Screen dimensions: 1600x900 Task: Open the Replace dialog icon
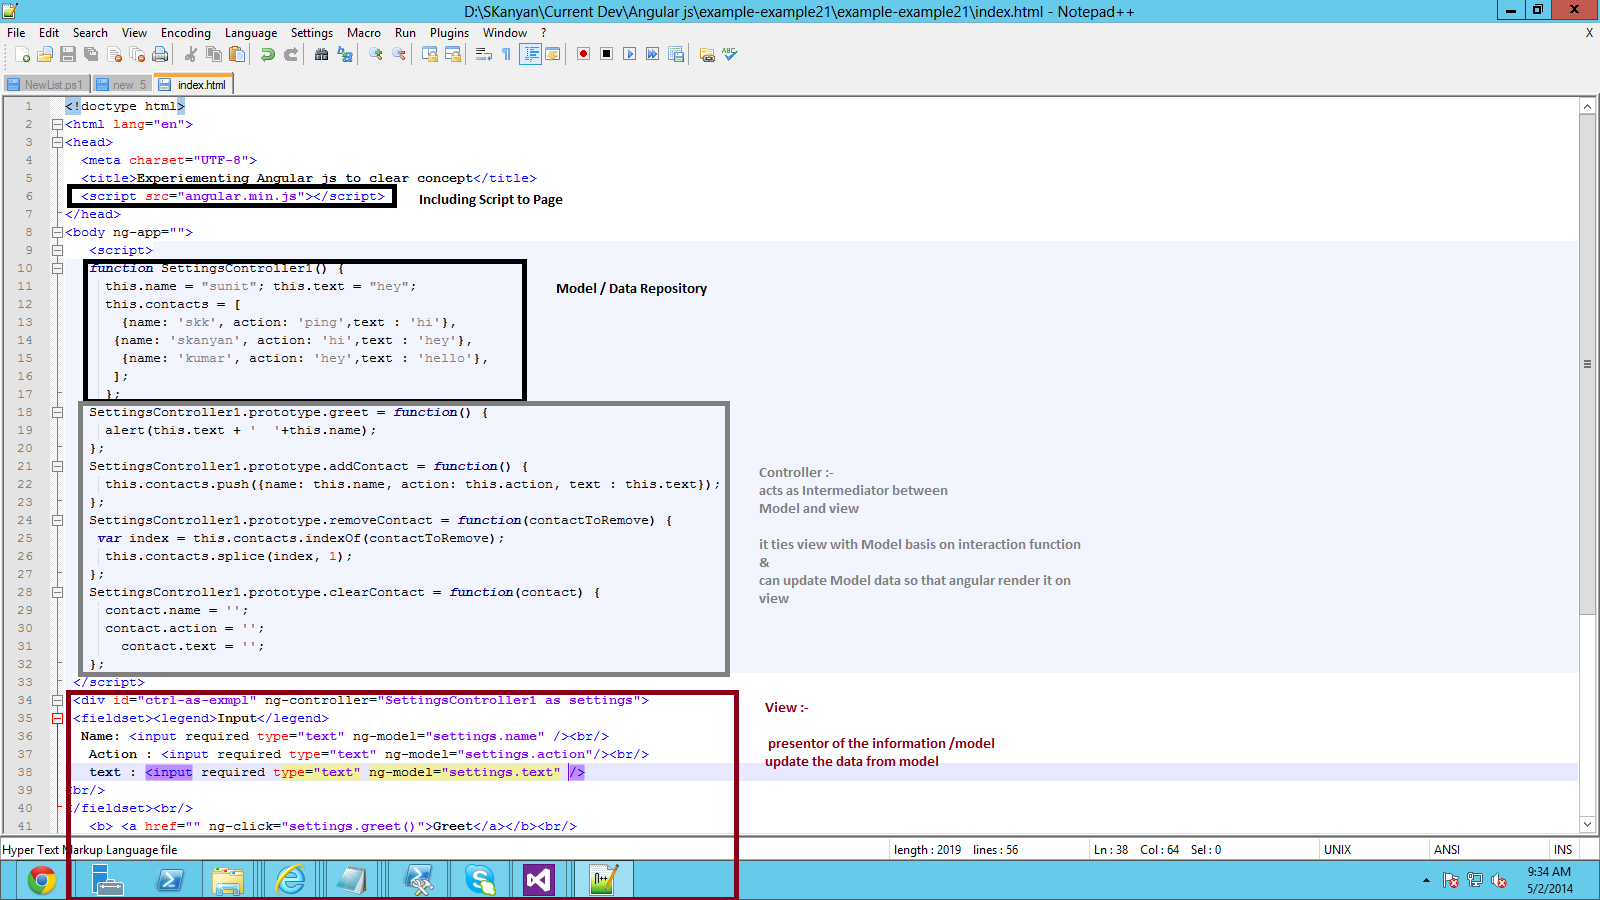tap(345, 55)
